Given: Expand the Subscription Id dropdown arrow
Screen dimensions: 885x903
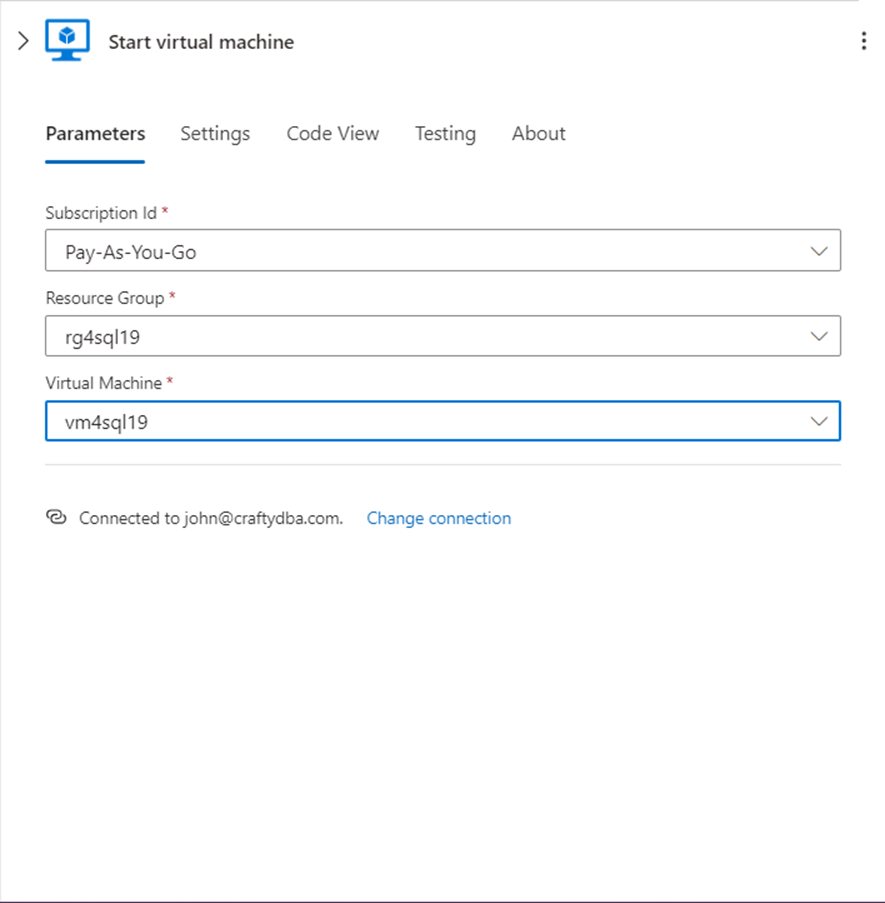Looking at the screenshot, I should pyautogui.click(x=819, y=252).
